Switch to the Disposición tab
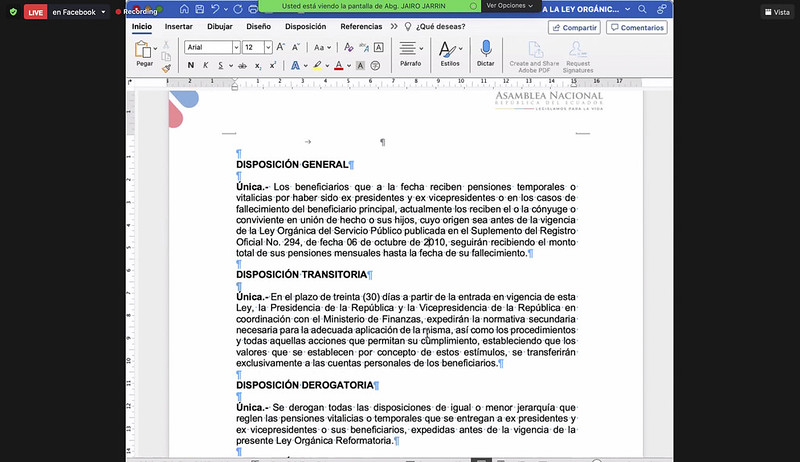 305,27
